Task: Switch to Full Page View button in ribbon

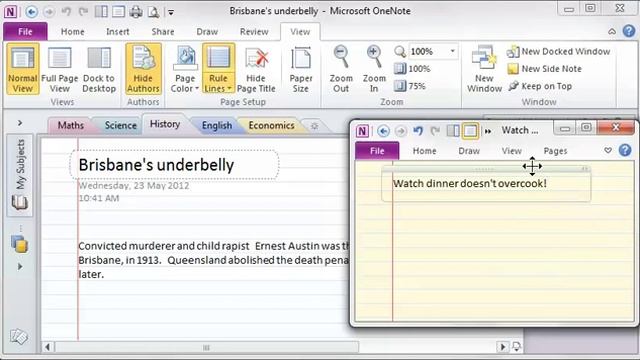Action: (x=60, y=69)
